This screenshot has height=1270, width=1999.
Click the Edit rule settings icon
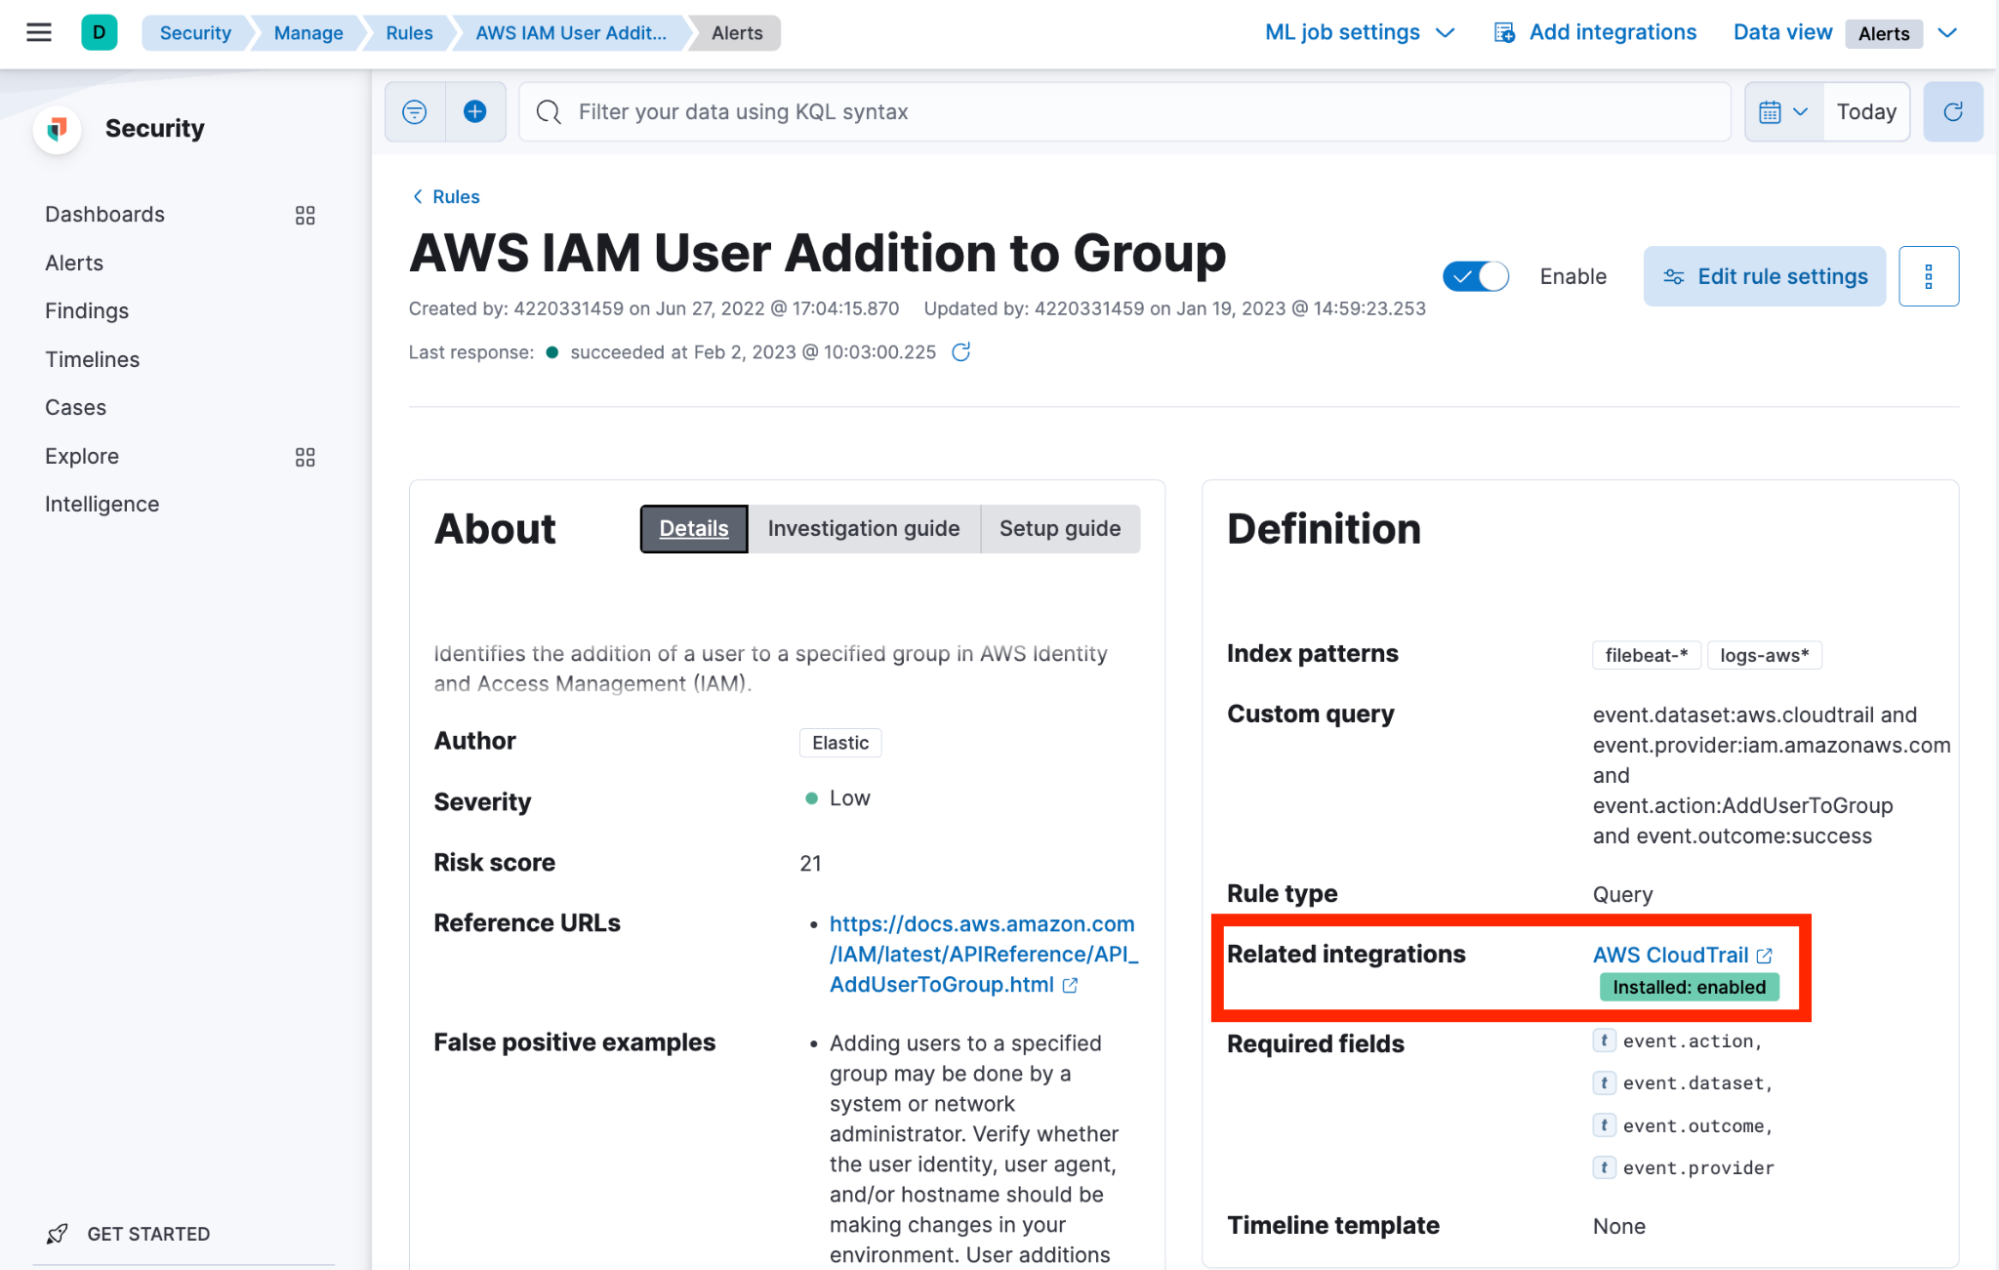[x=1676, y=275]
